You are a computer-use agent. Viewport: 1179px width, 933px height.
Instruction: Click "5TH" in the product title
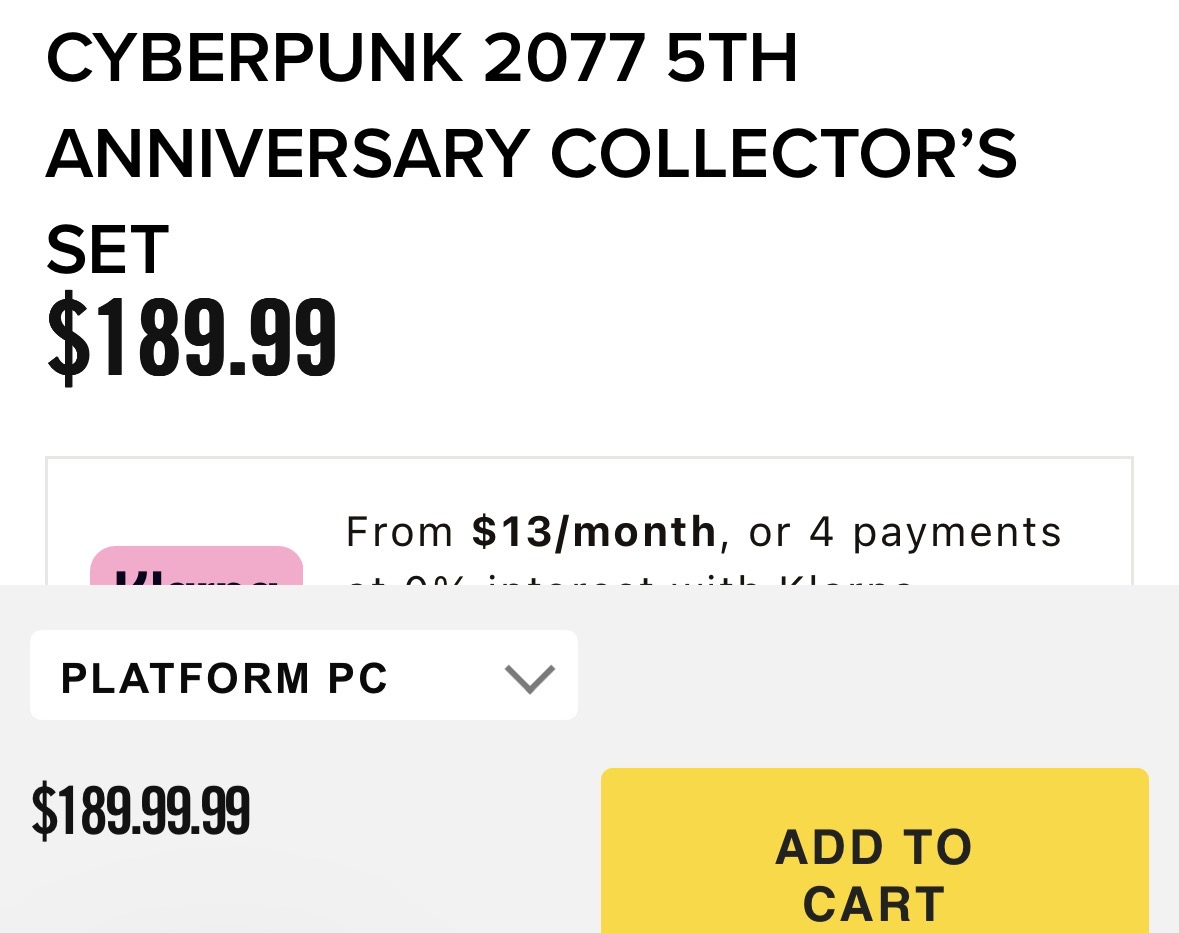(732, 60)
